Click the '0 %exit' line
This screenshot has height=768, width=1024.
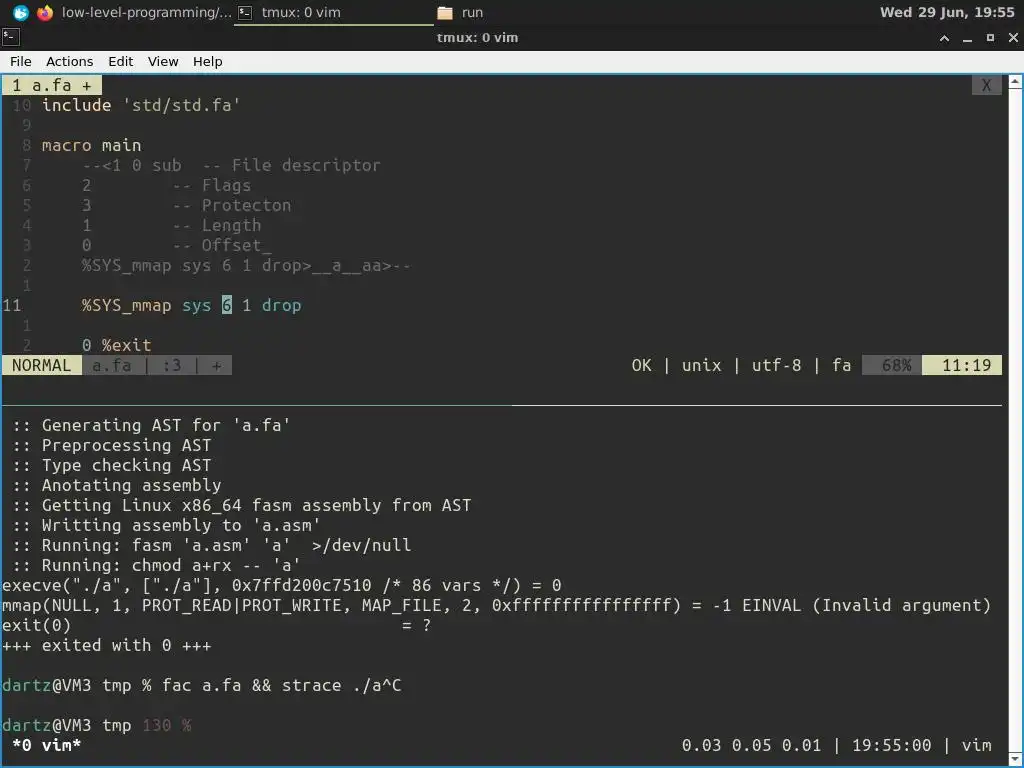tap(116, 345)
